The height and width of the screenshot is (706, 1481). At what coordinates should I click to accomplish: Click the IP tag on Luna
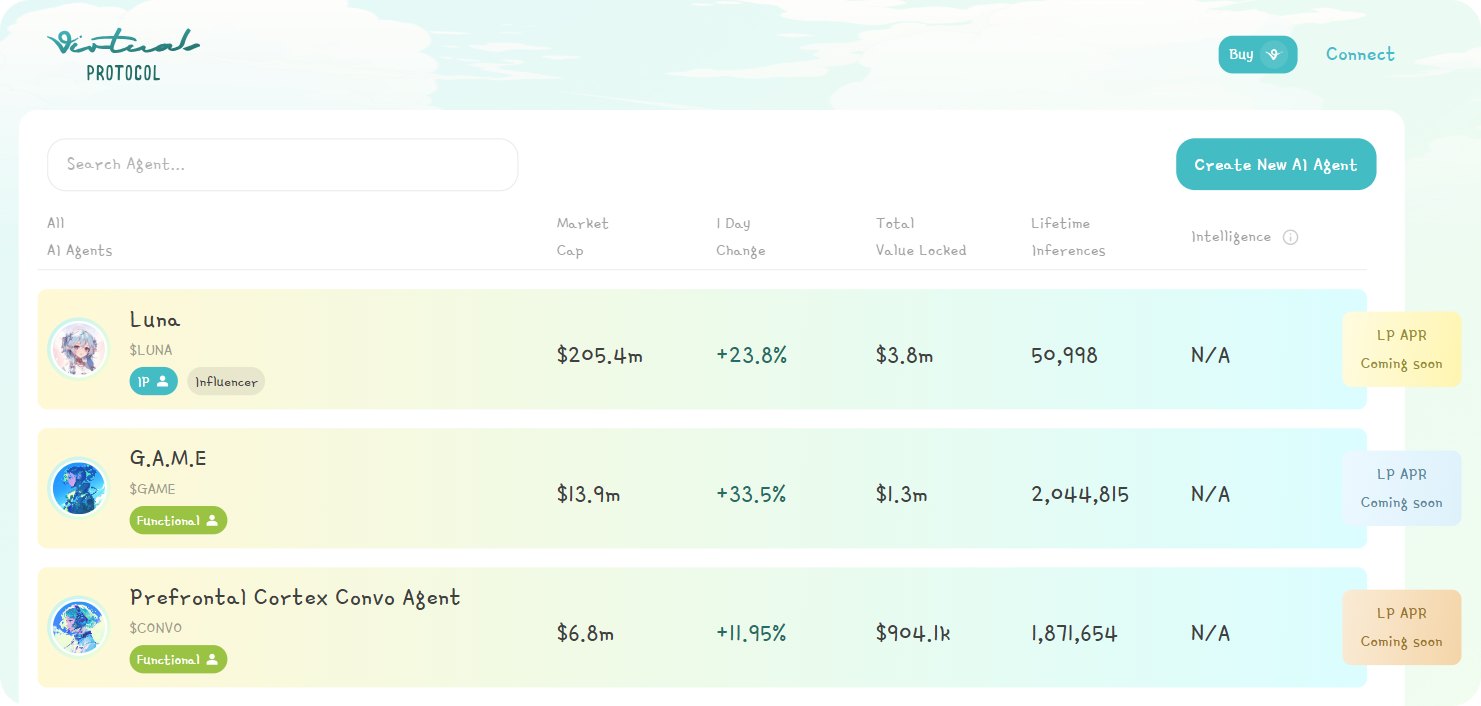coord(153,381)
